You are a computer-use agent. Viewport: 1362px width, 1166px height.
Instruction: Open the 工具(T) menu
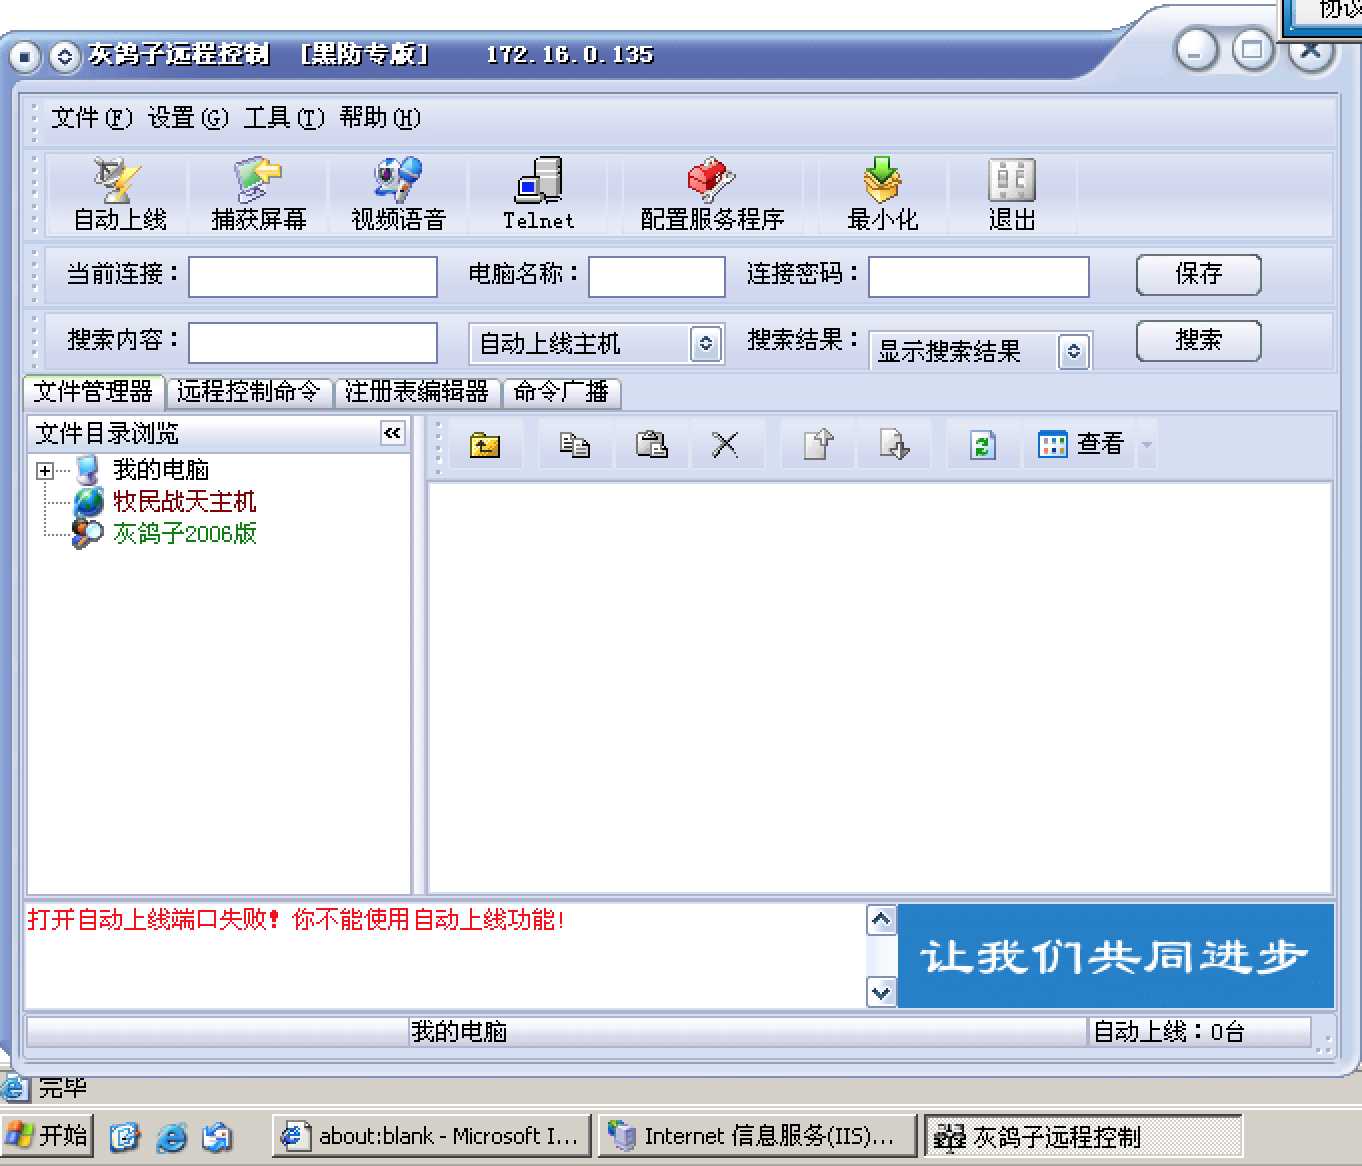coord(284,118)
